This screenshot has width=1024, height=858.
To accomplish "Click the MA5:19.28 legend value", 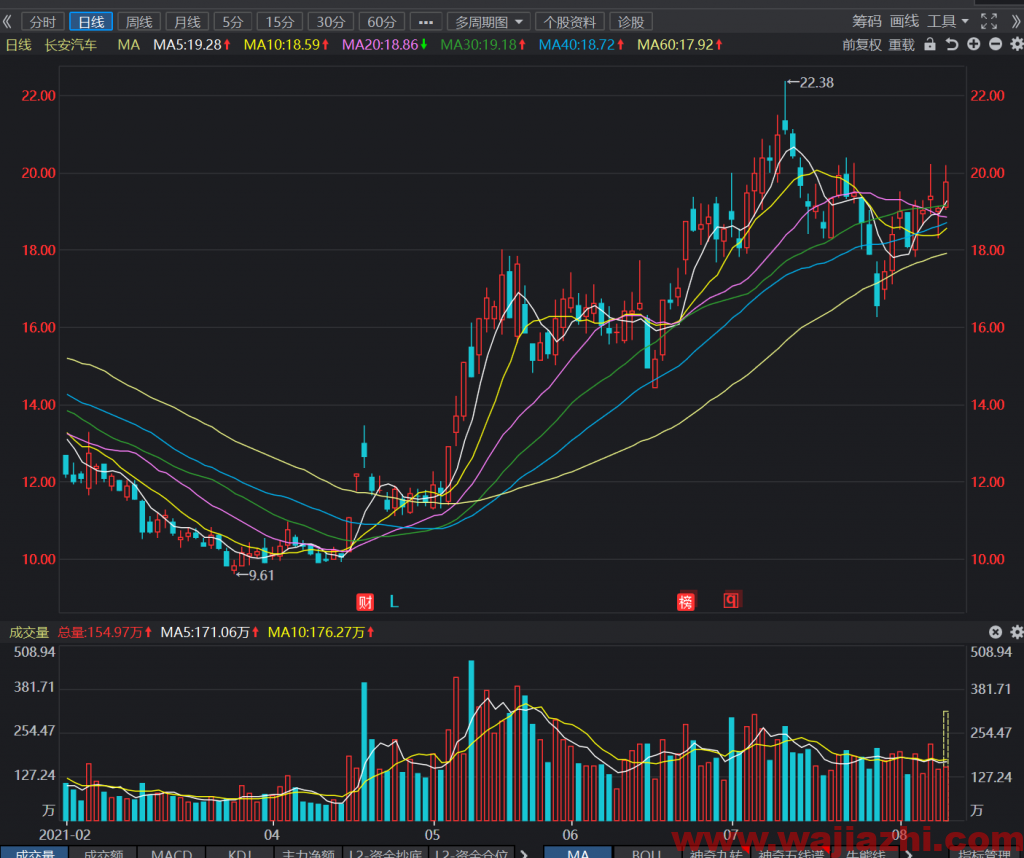I will coord(191,44).
